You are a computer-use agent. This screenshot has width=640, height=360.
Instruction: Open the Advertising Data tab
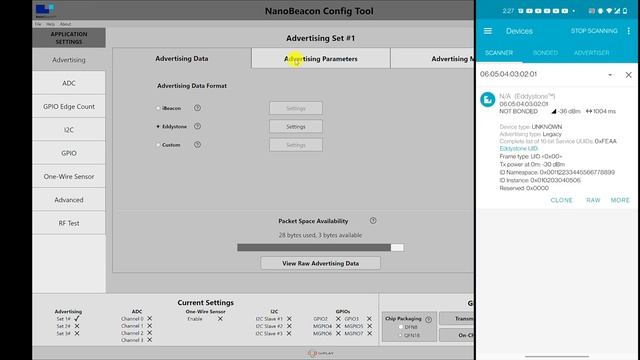[182, 58]
